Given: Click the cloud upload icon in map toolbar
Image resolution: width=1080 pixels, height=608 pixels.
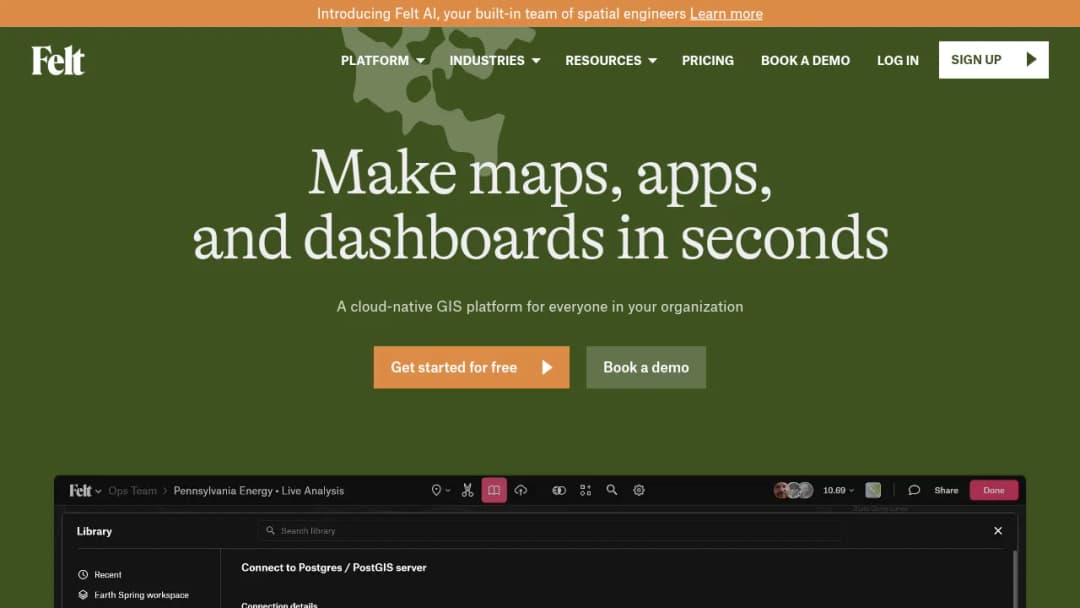Looking at the screenshot, I should [x=521, y=490].
